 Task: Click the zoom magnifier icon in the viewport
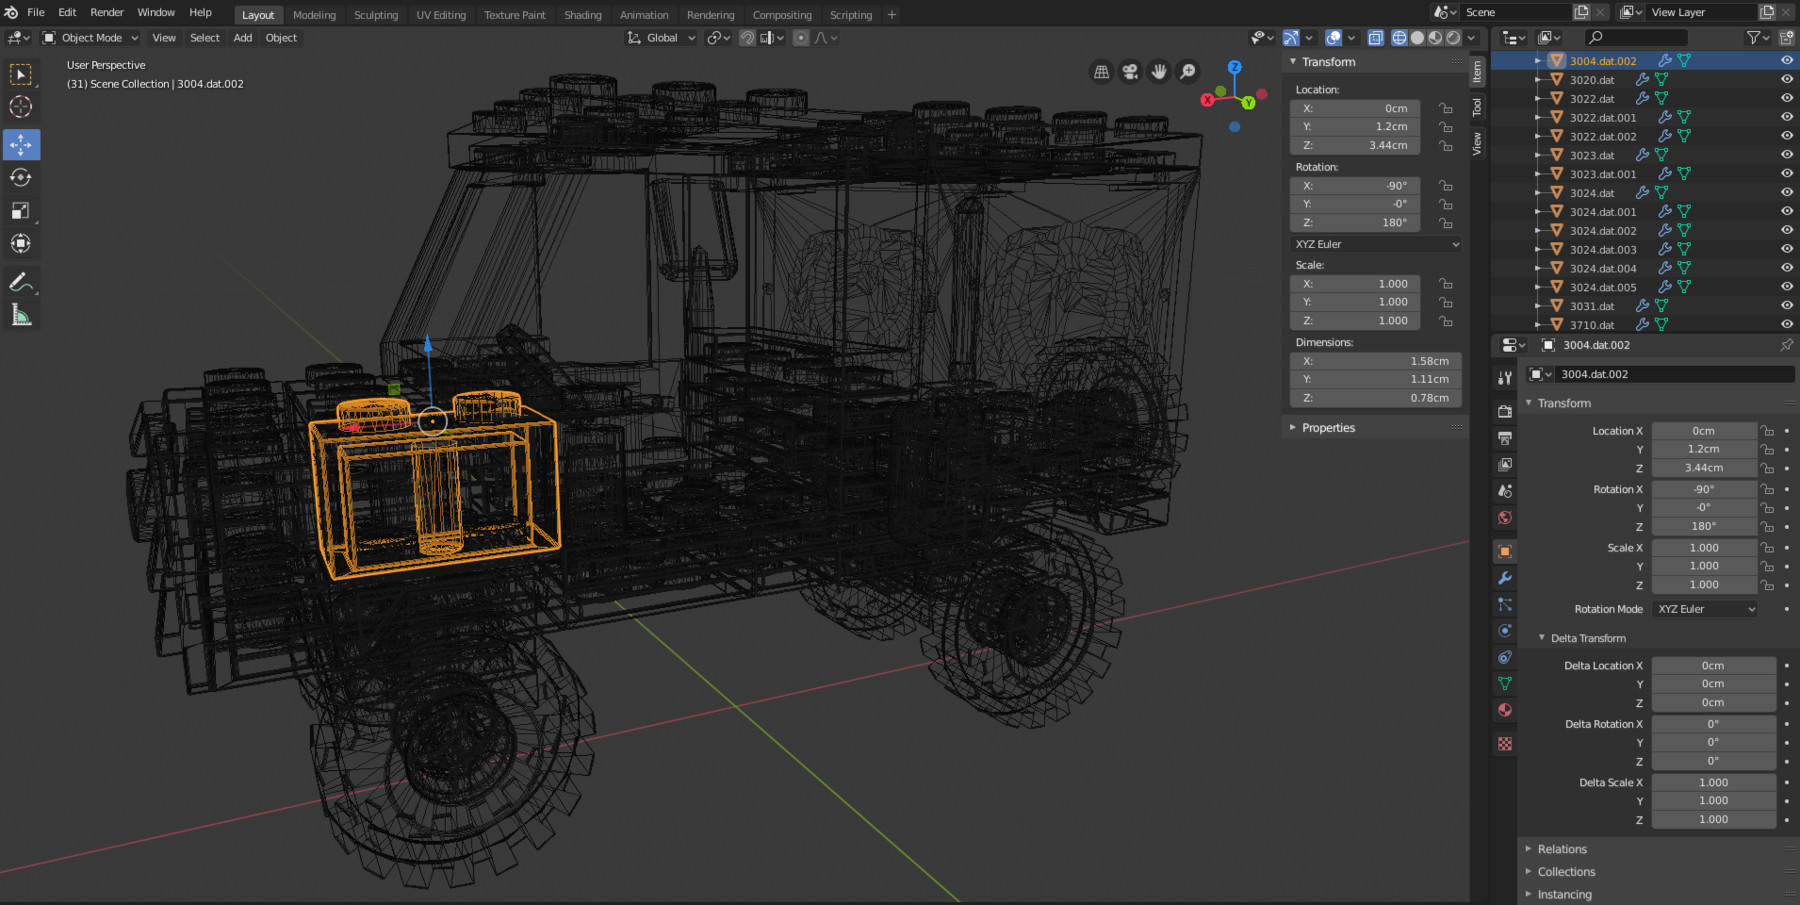point(1188,72)
